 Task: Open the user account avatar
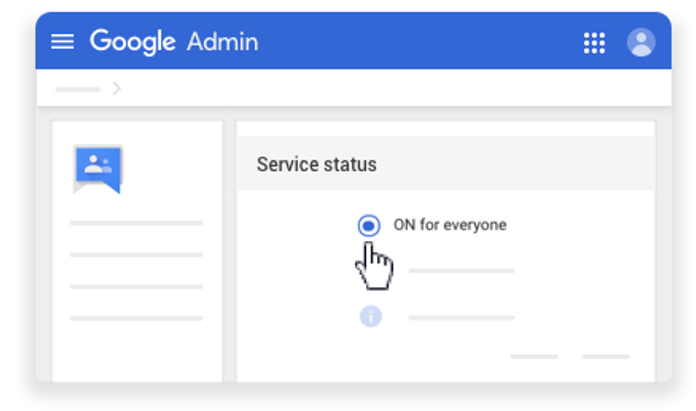pyautogui.click(x=640, y=42)
